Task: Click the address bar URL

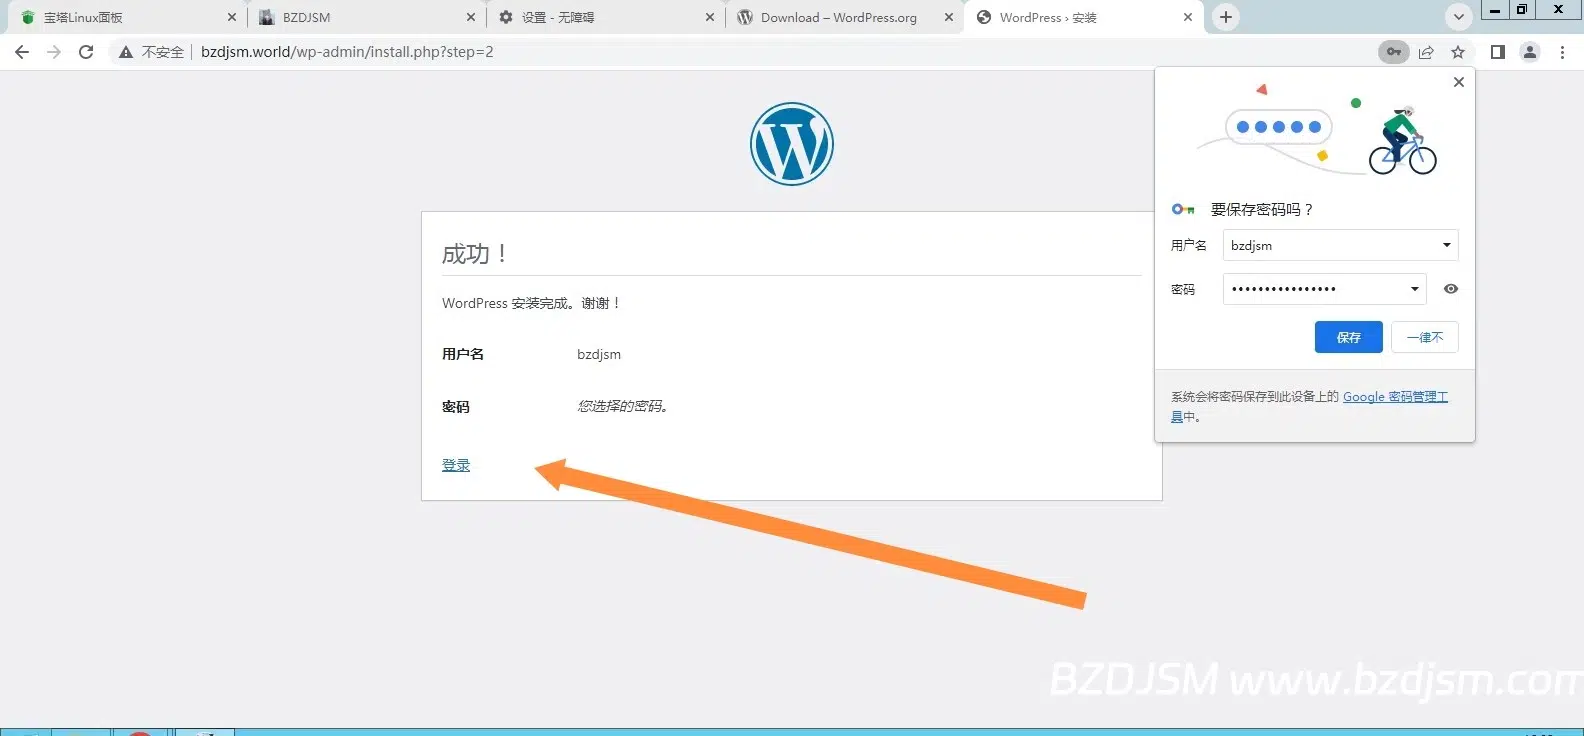Action: [347, 52]
